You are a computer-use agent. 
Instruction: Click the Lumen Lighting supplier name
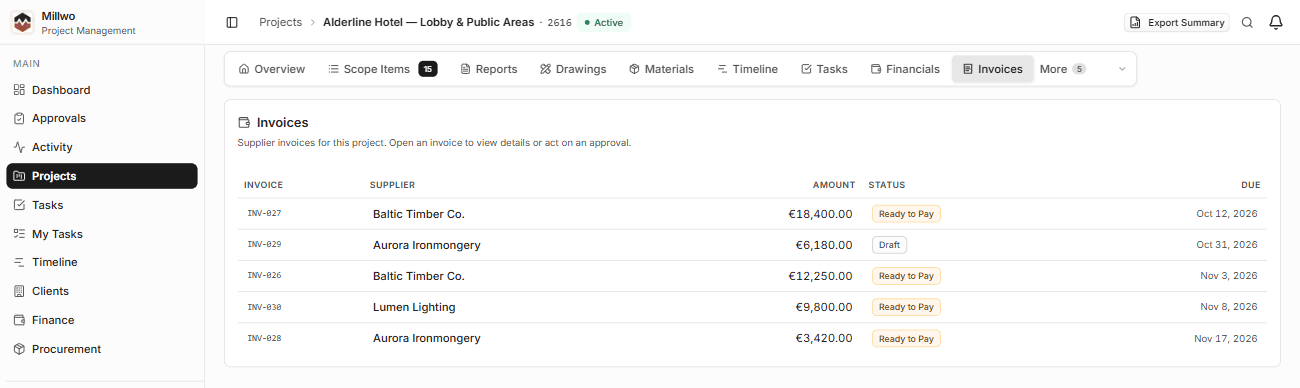[414, 307]
